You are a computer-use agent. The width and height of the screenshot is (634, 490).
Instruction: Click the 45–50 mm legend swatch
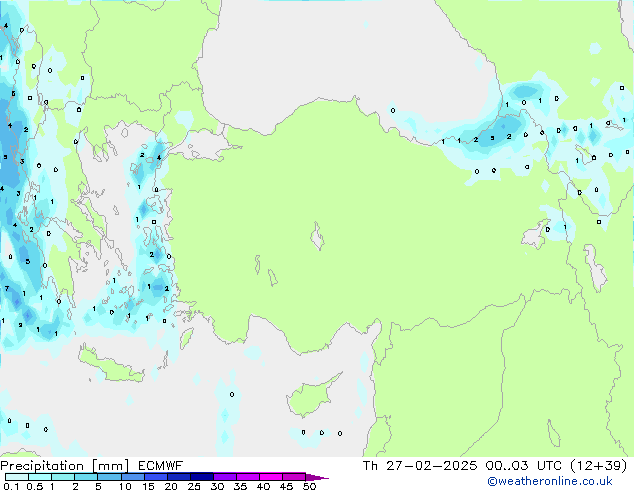point(293,477)
